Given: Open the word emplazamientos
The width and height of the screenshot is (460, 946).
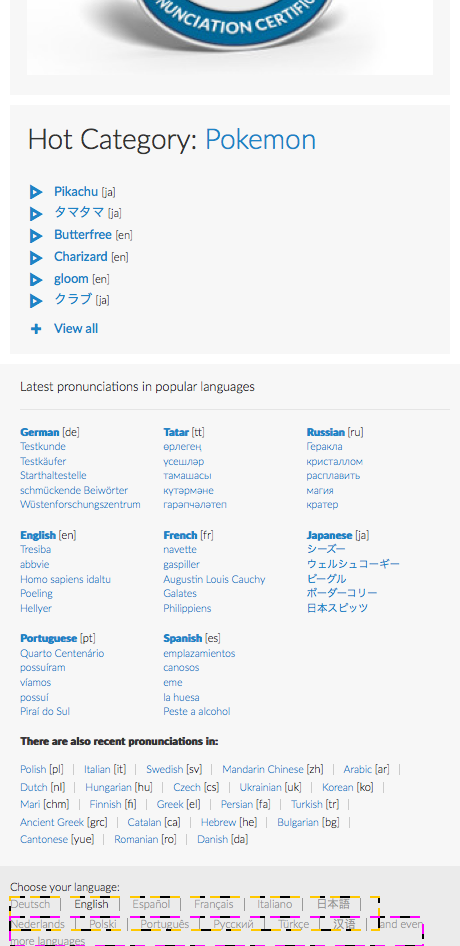Looking at the screenshot, I should coord(199,653).
